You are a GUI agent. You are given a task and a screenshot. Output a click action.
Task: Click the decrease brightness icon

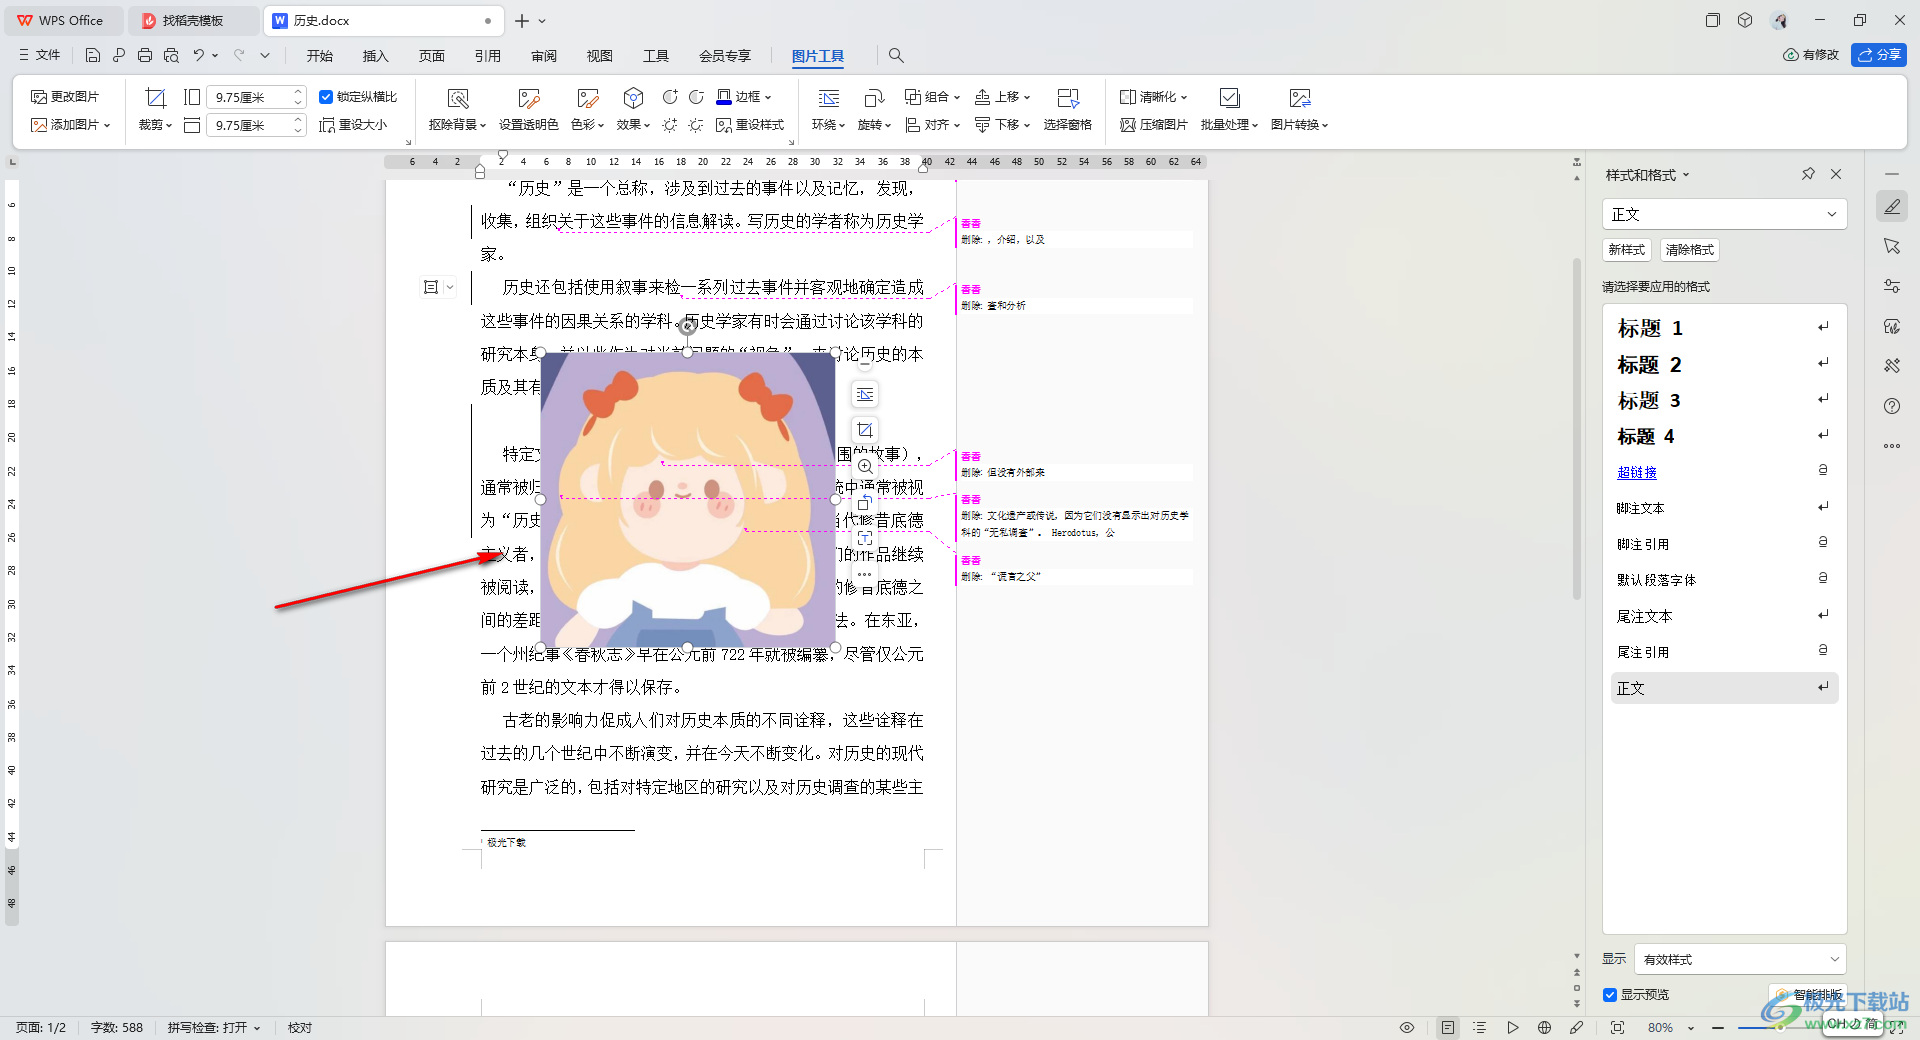[696, 125]
